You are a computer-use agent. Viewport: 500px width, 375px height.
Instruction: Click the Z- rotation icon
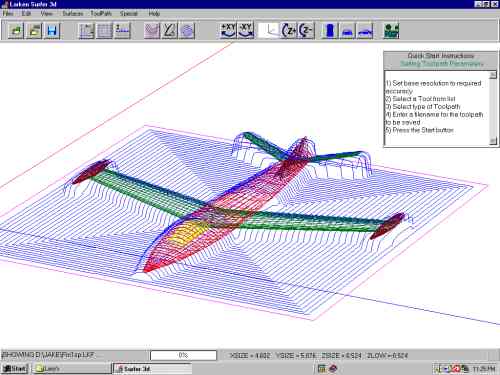point(306,31)
